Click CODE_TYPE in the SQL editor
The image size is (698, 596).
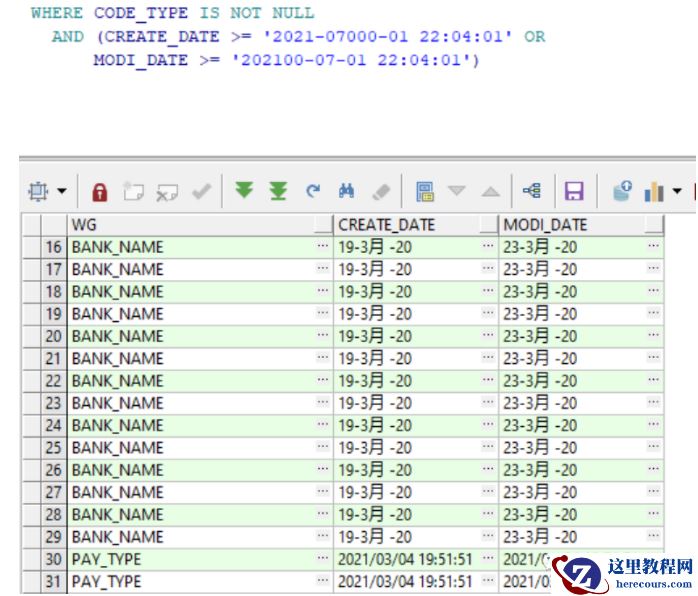tap(141, 13)
